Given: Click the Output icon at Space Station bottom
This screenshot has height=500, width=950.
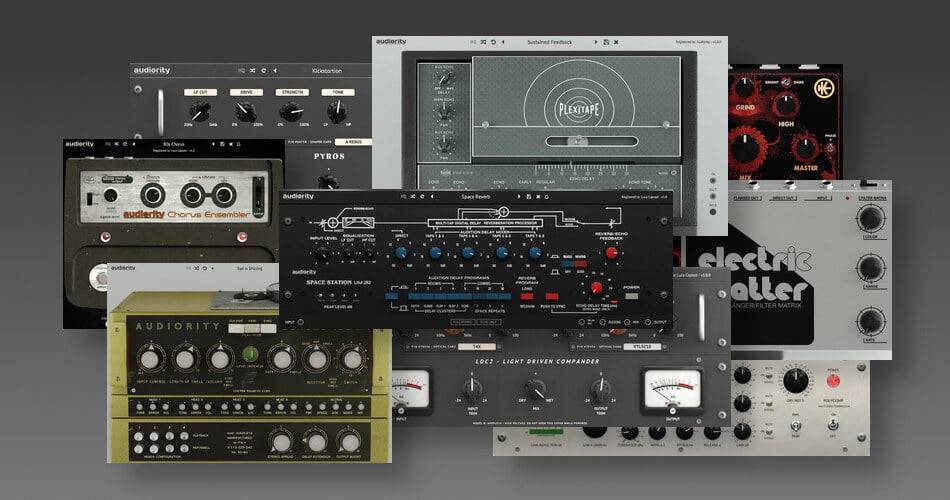Looking at the screenshot, I should point(648,322).
